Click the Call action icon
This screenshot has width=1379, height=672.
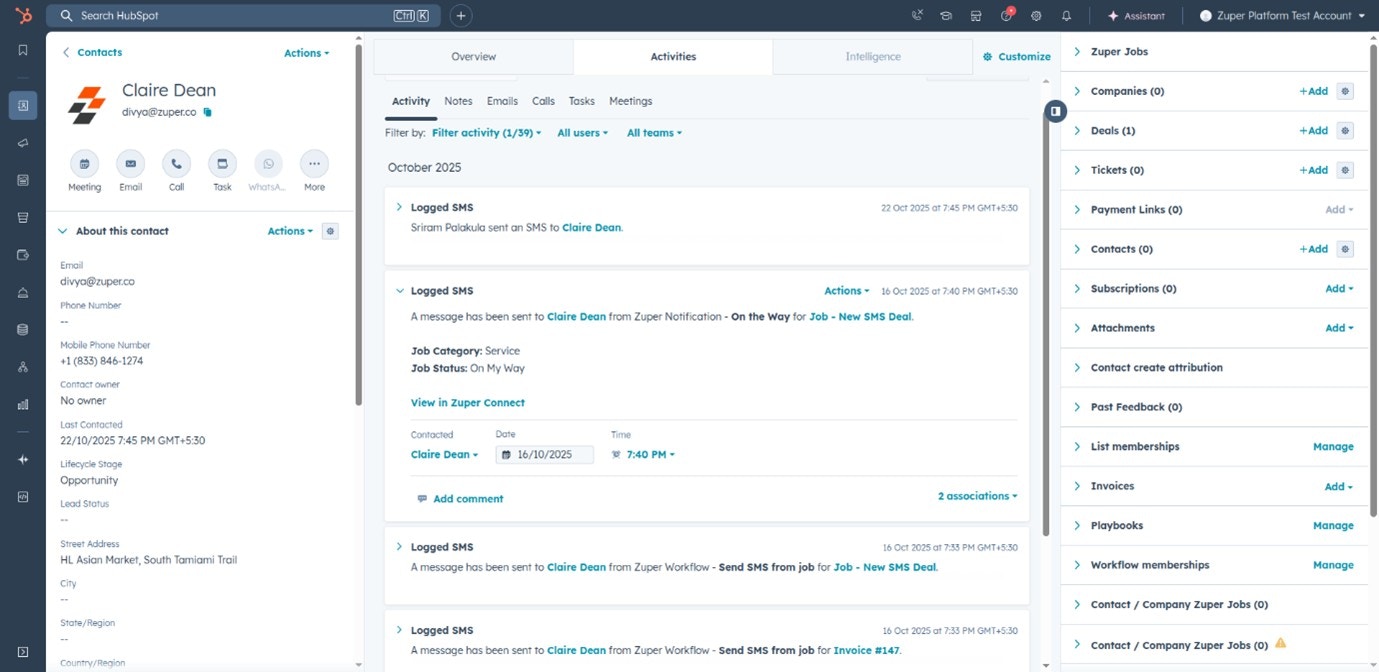[x=176, y=164]
